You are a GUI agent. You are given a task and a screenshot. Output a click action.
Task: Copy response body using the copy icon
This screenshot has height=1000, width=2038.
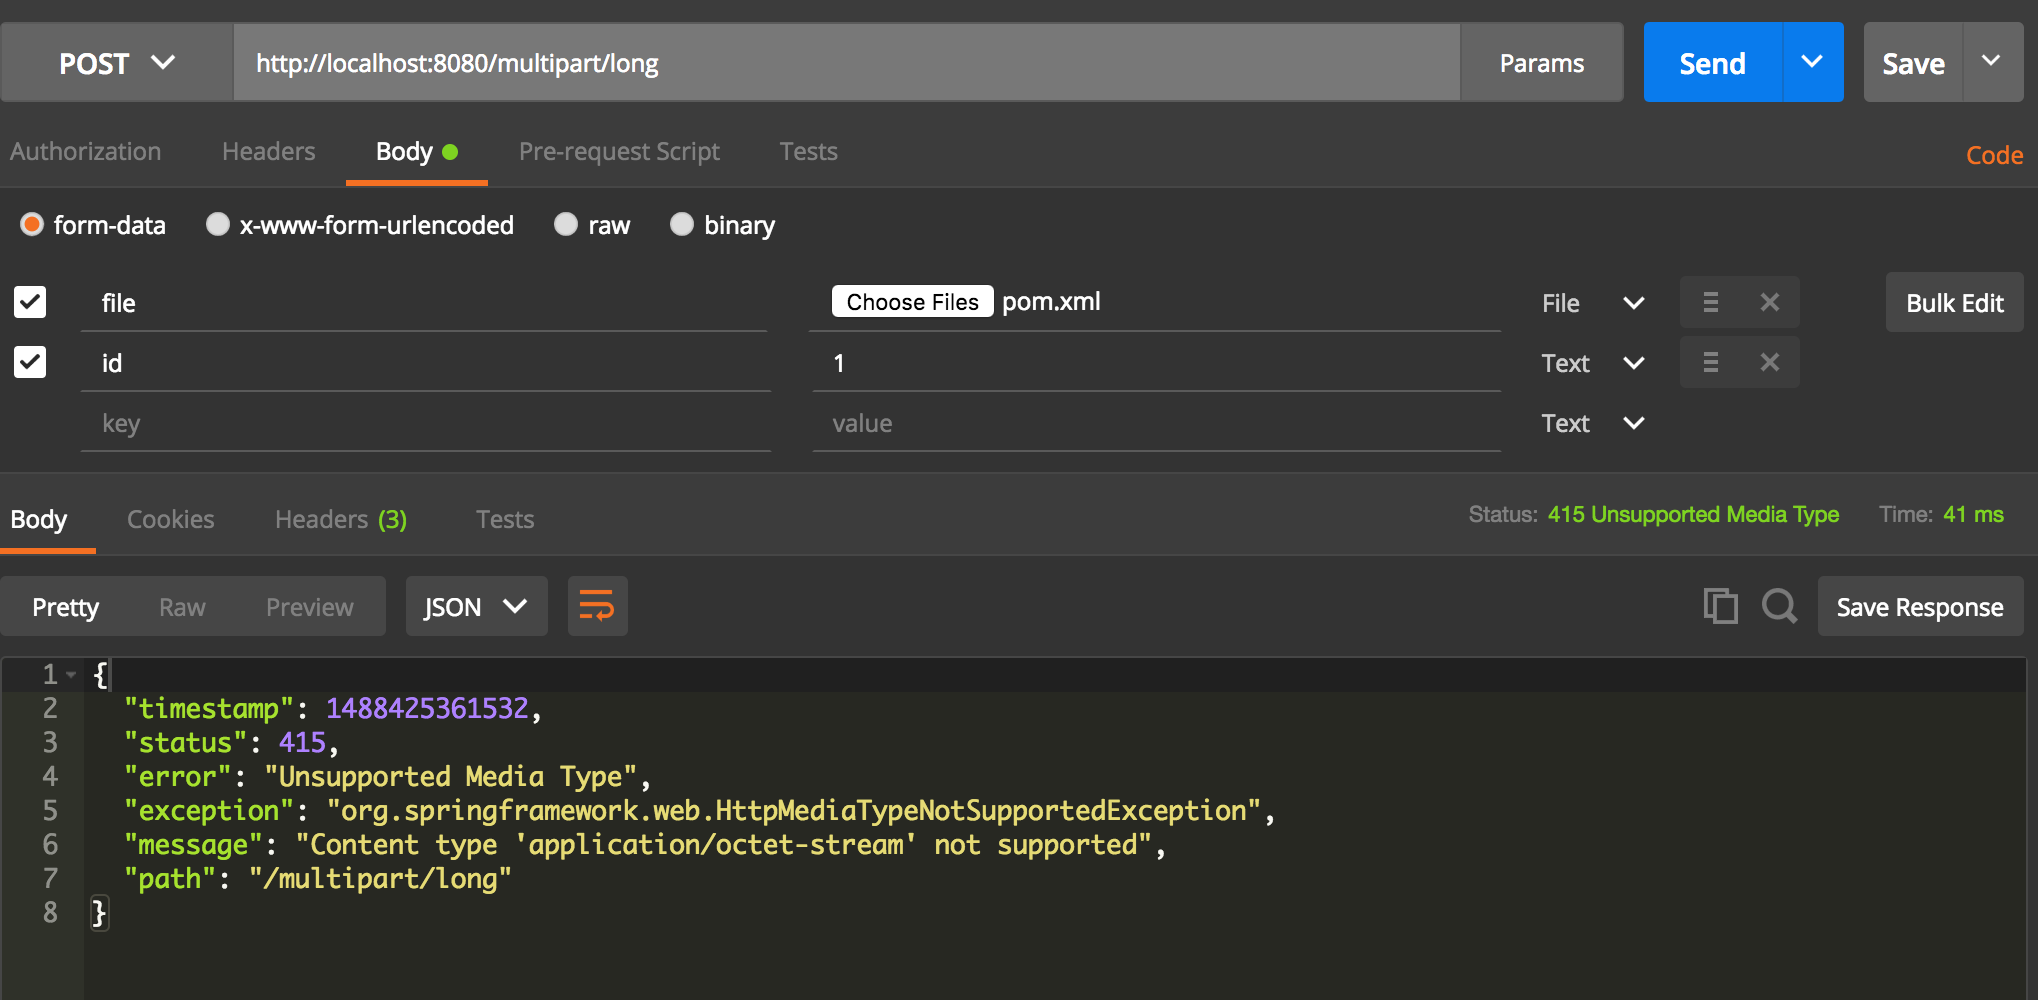click(x=1720, y=606)
